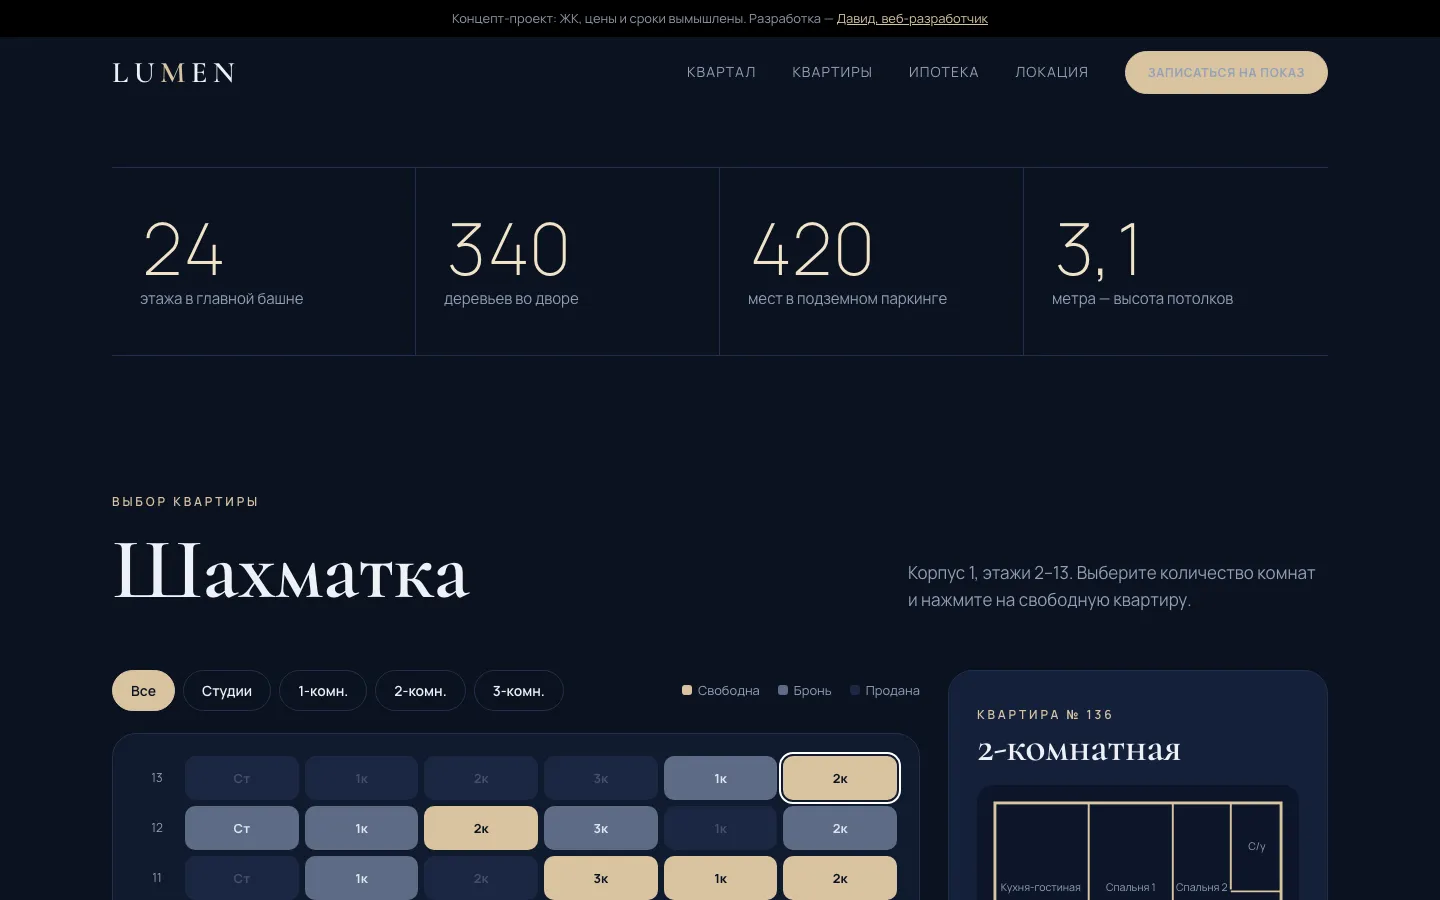Select the free 3к apartment on floor 11

pyautogui.click(x=601, y=879)
